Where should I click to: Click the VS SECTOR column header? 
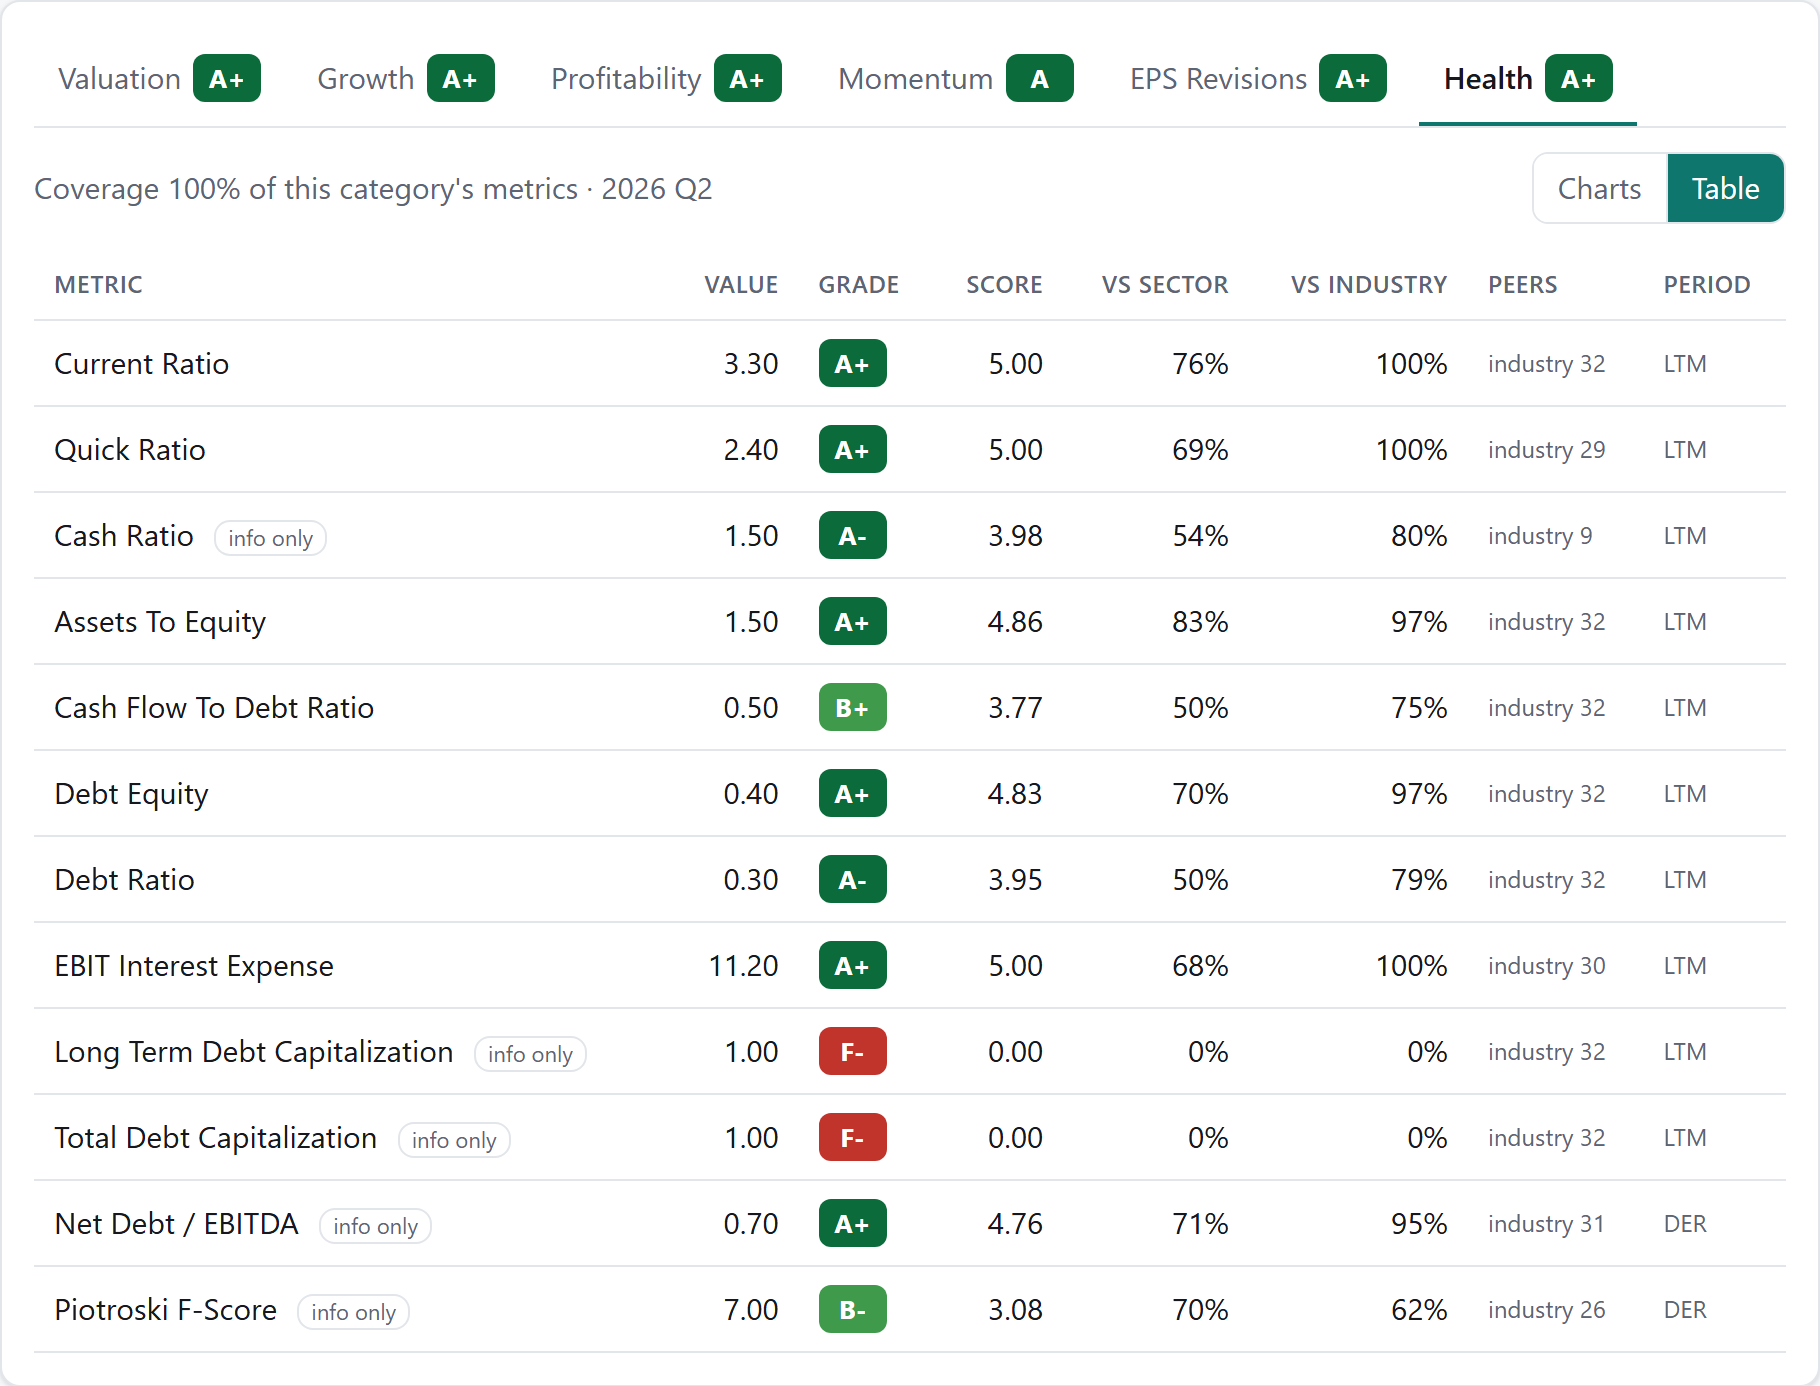tap(1165, 285)
